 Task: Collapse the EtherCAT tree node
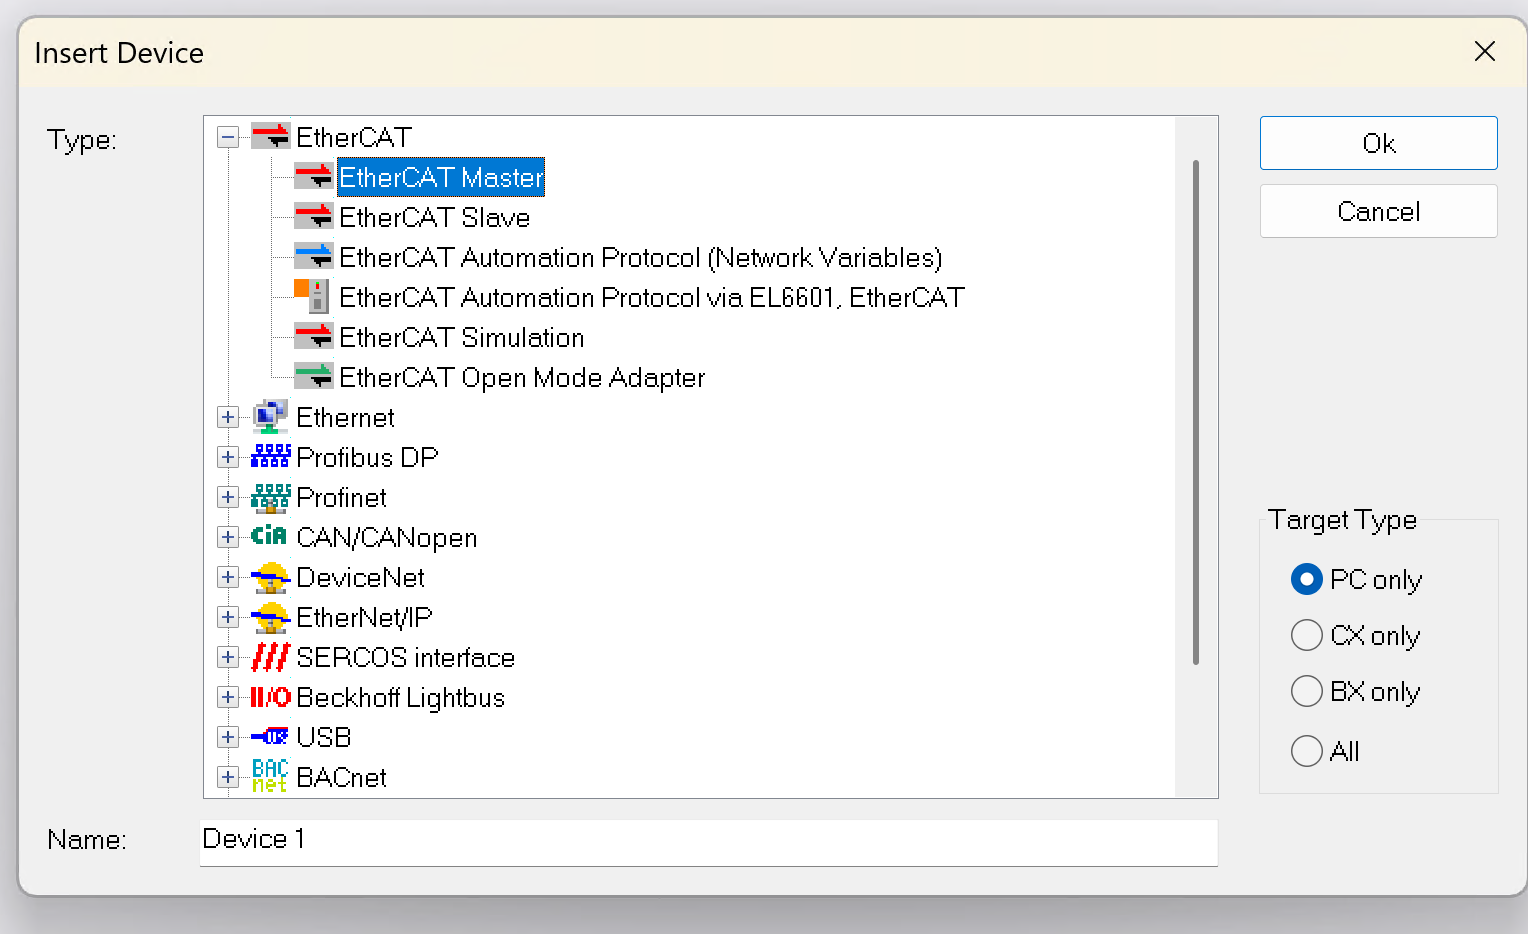tap(228, 137)
